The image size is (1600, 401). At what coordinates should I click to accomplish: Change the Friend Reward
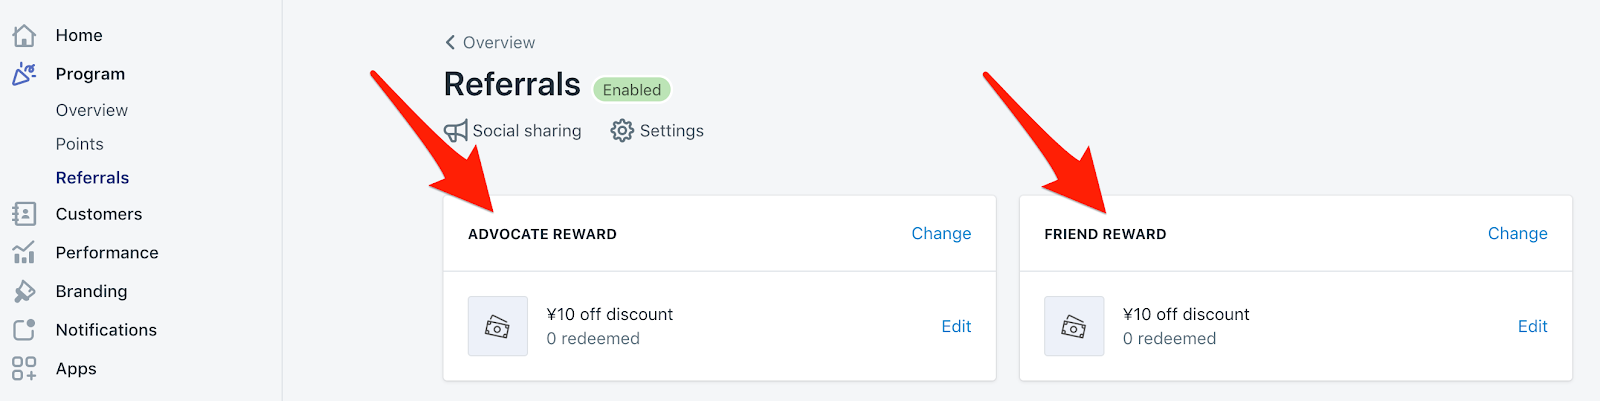tap(1517, 234)
